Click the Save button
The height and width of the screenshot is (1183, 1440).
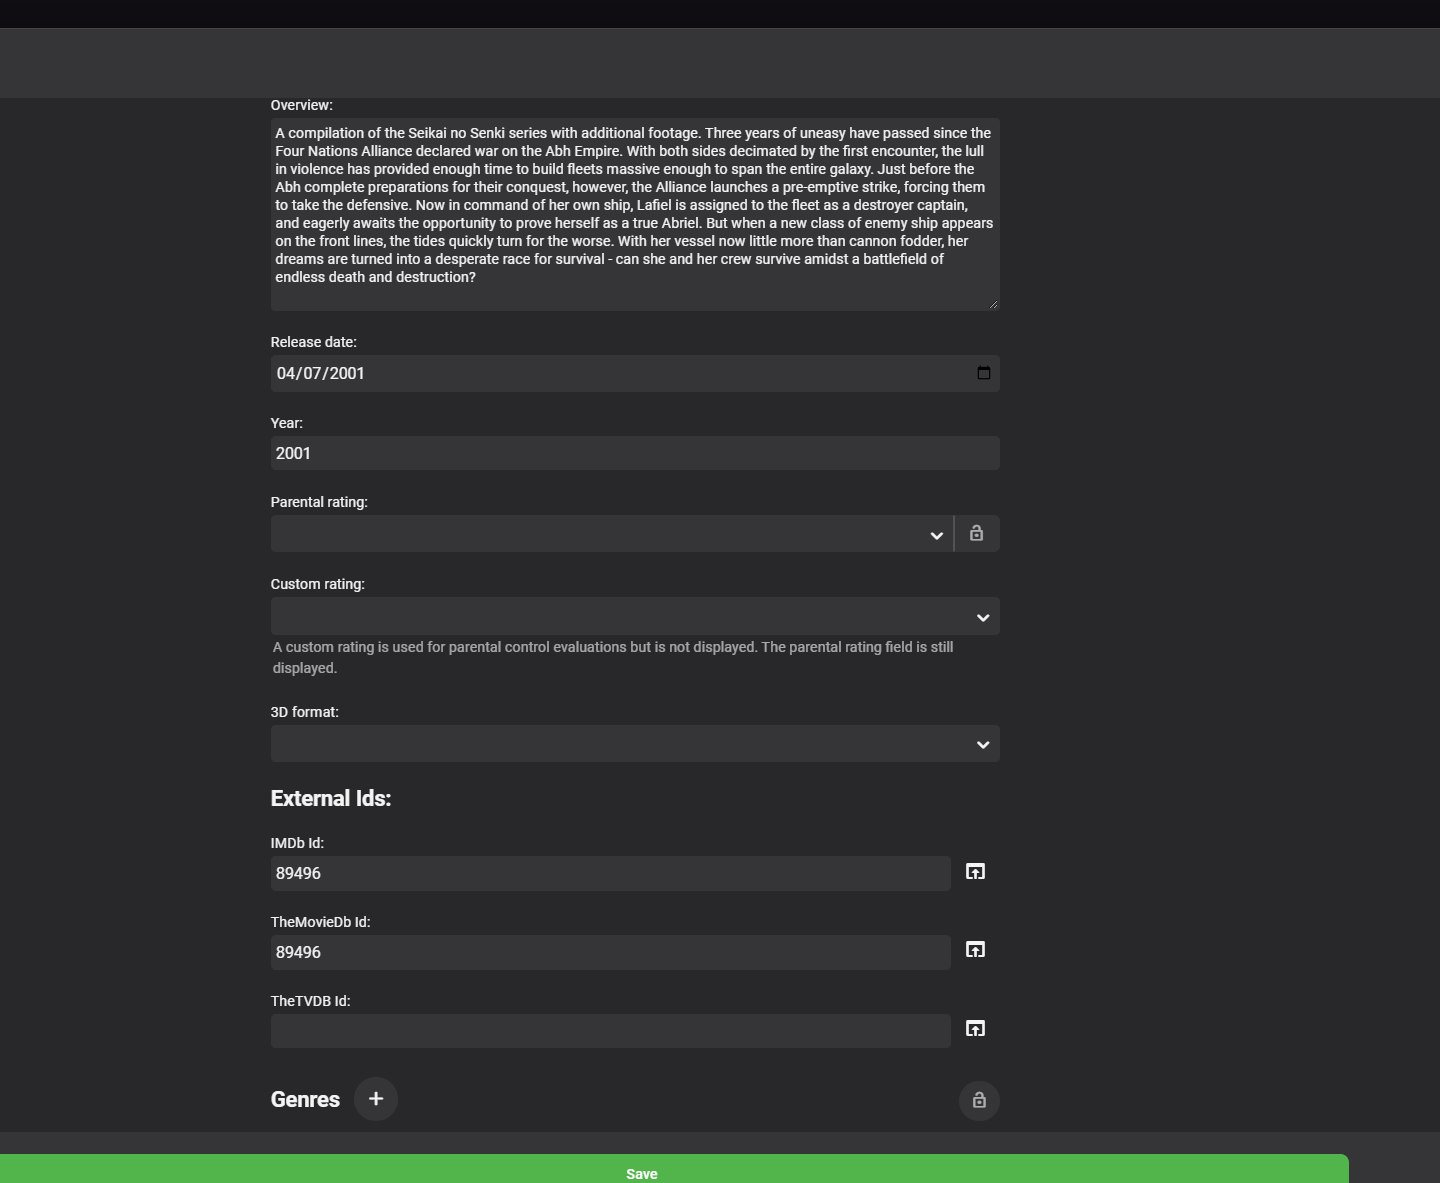pyautogui.click(x=642, y=1172)
